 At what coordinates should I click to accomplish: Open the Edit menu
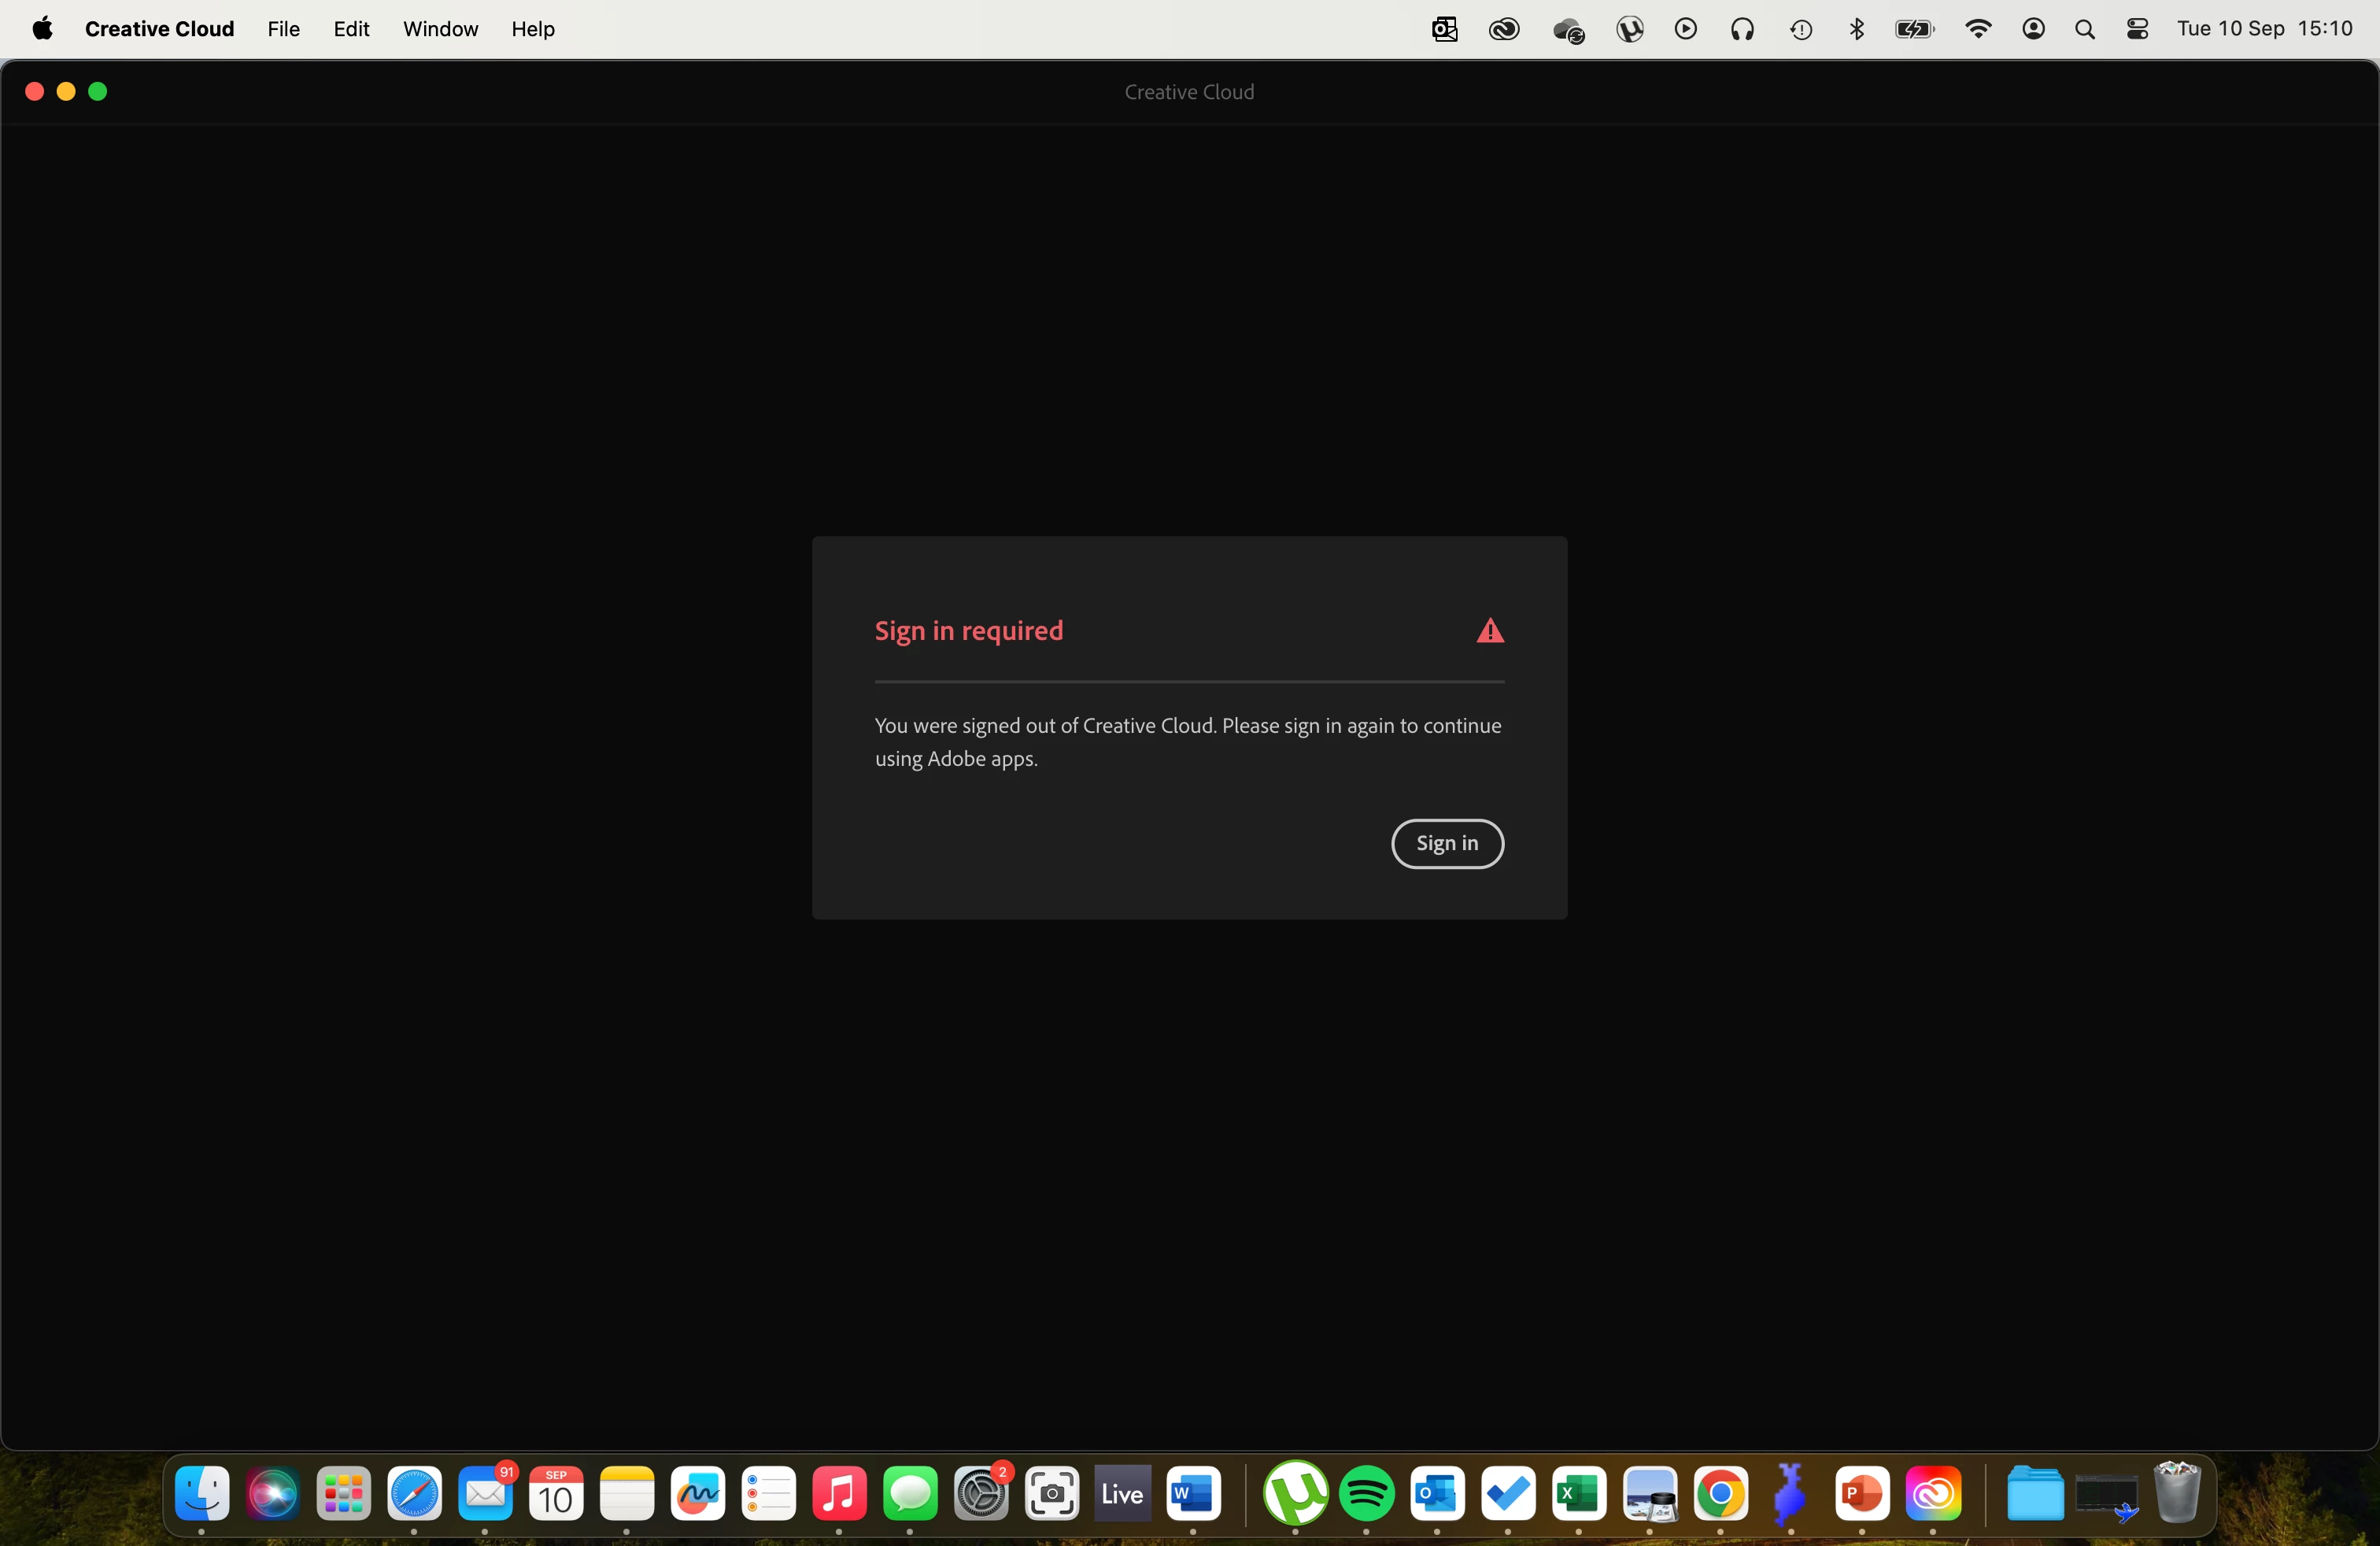click(351, 29)
